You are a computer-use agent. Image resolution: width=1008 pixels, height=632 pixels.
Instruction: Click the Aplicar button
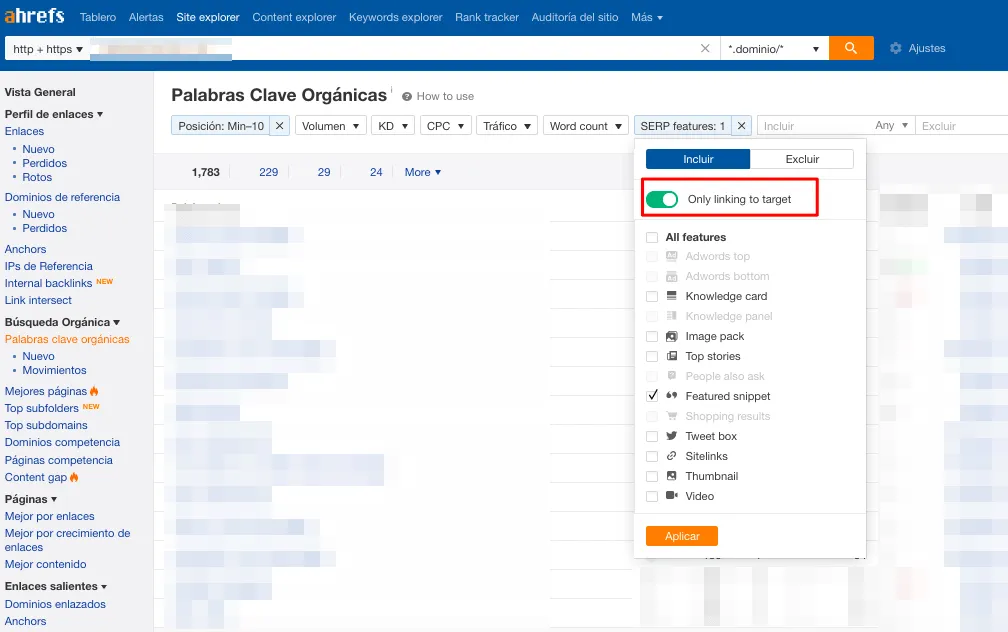[x=681, y=536]
